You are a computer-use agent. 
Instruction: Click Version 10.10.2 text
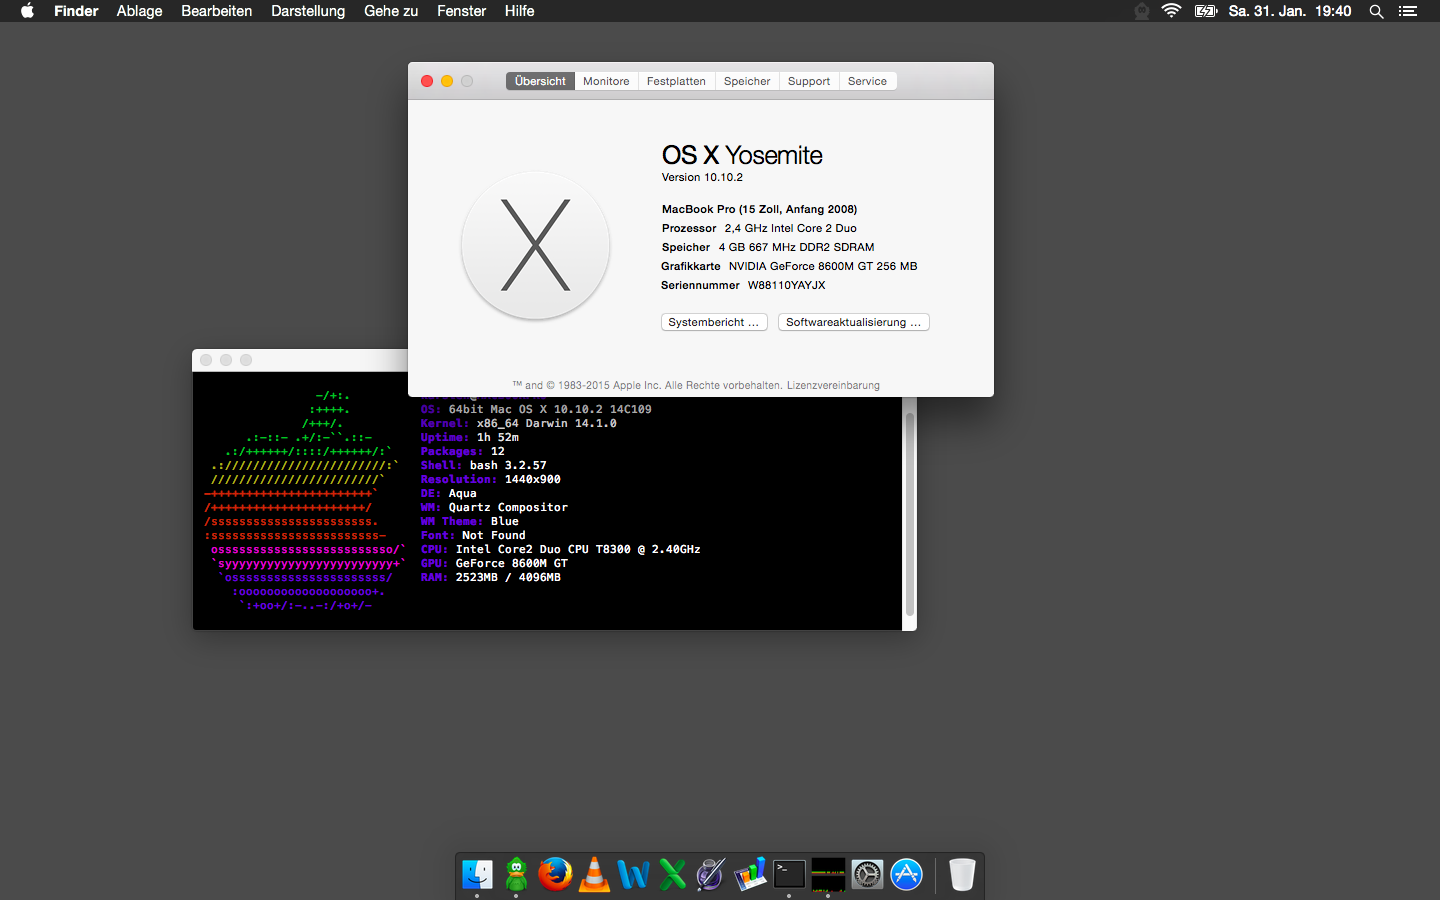click(702, 177)
